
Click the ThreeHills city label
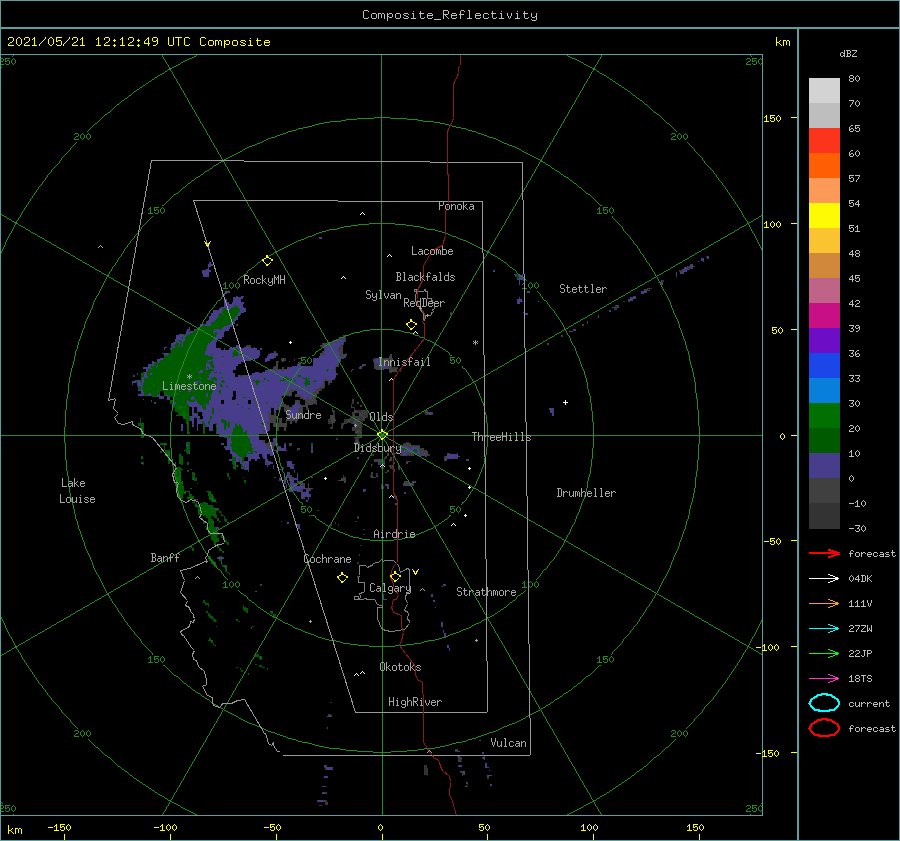click(x=502, y=437)
